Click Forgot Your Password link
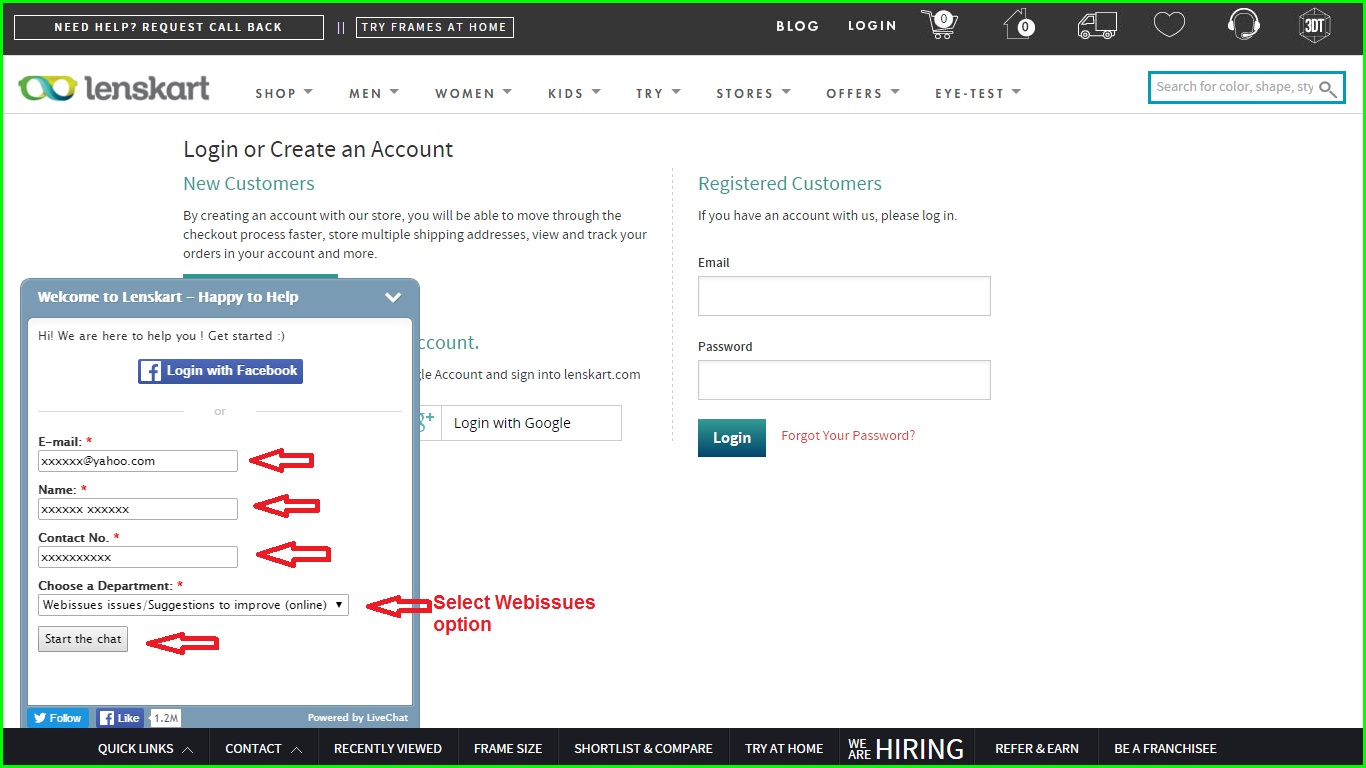The height and width of the screenshot is (768, 1366). (848, 436)
